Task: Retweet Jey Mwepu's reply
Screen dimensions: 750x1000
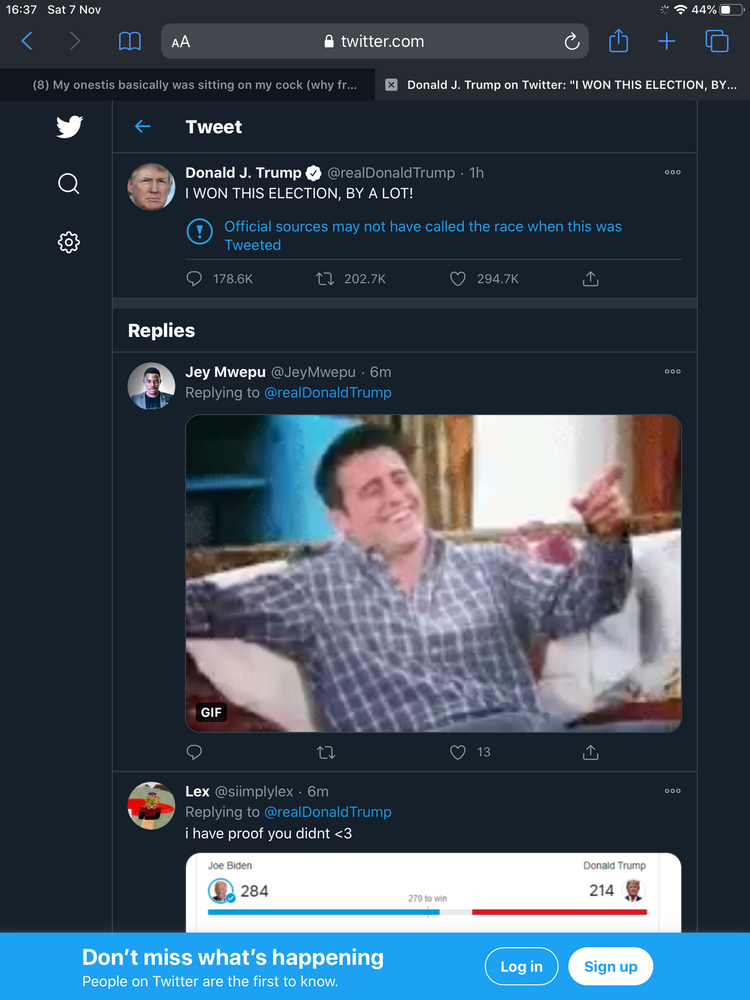Action: 325,752
